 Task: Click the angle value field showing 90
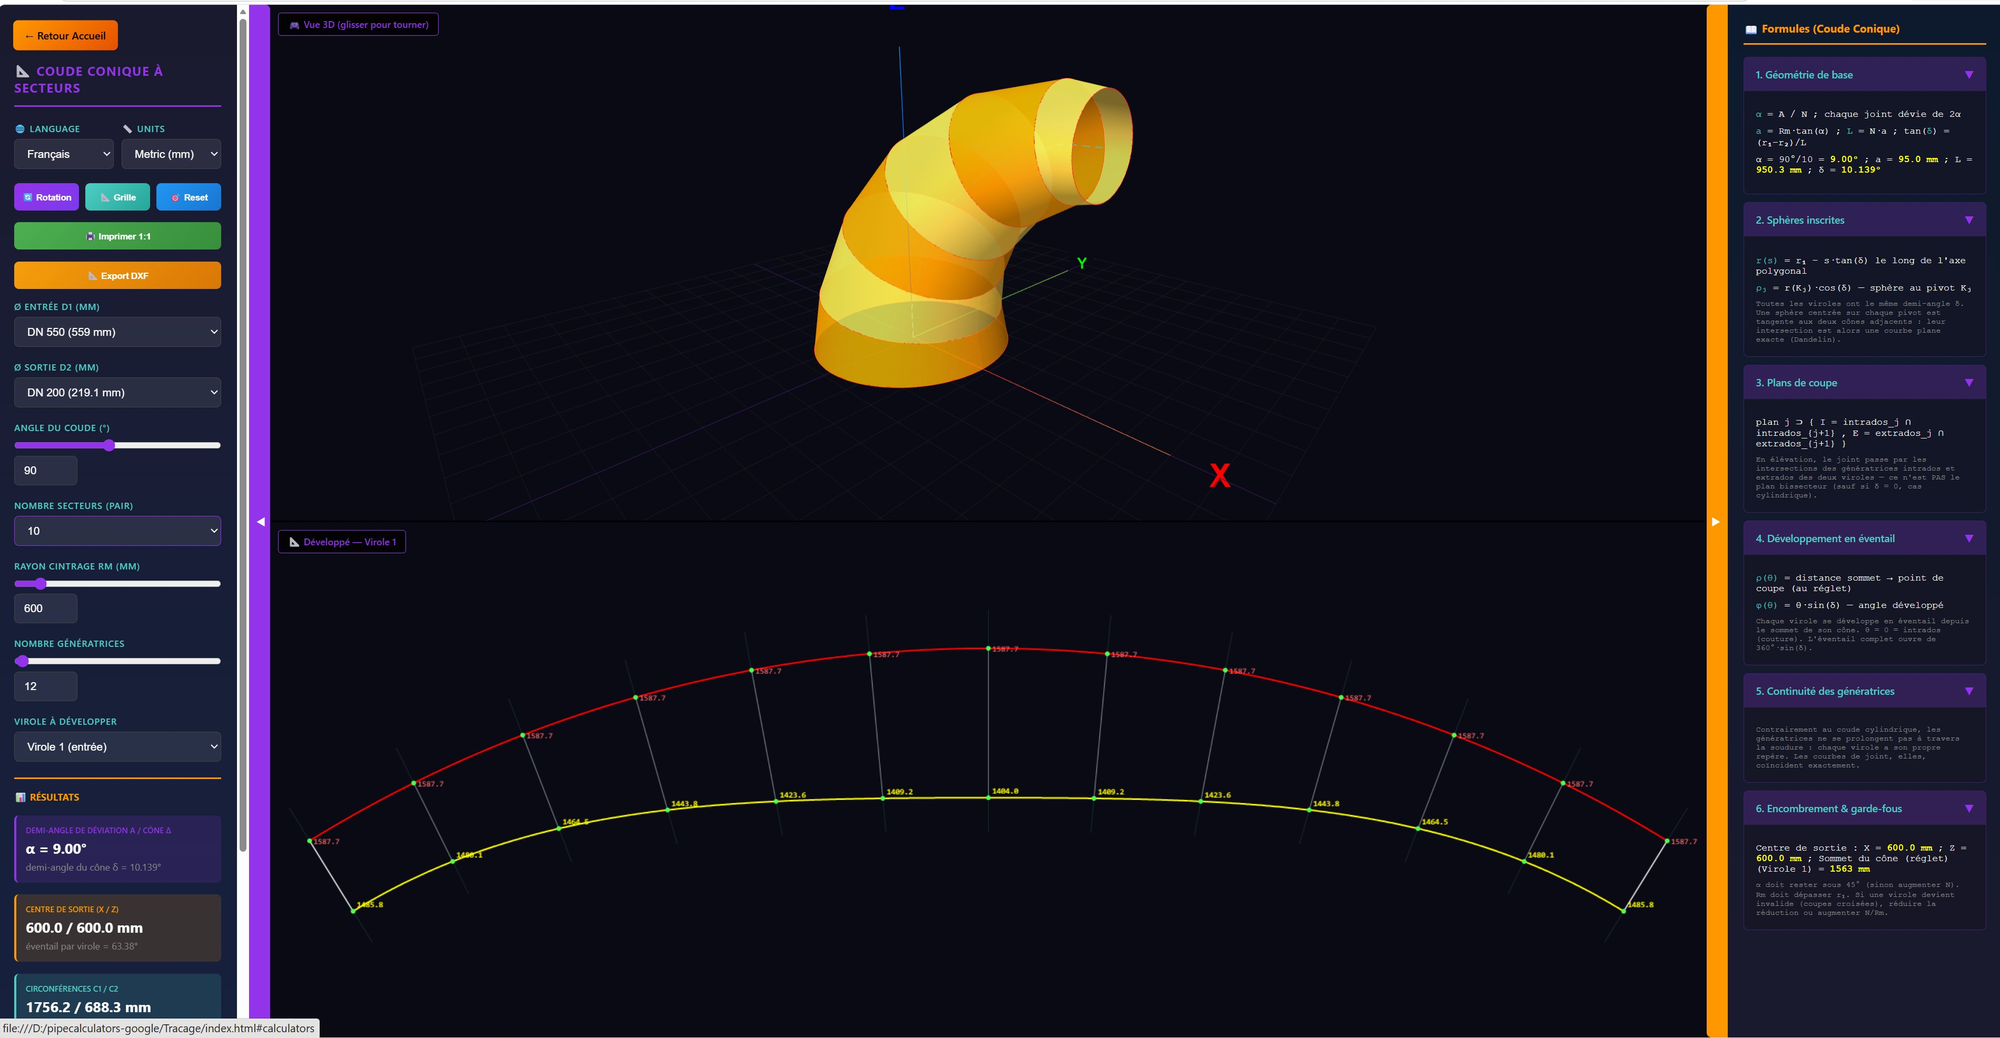click(45, 470)
